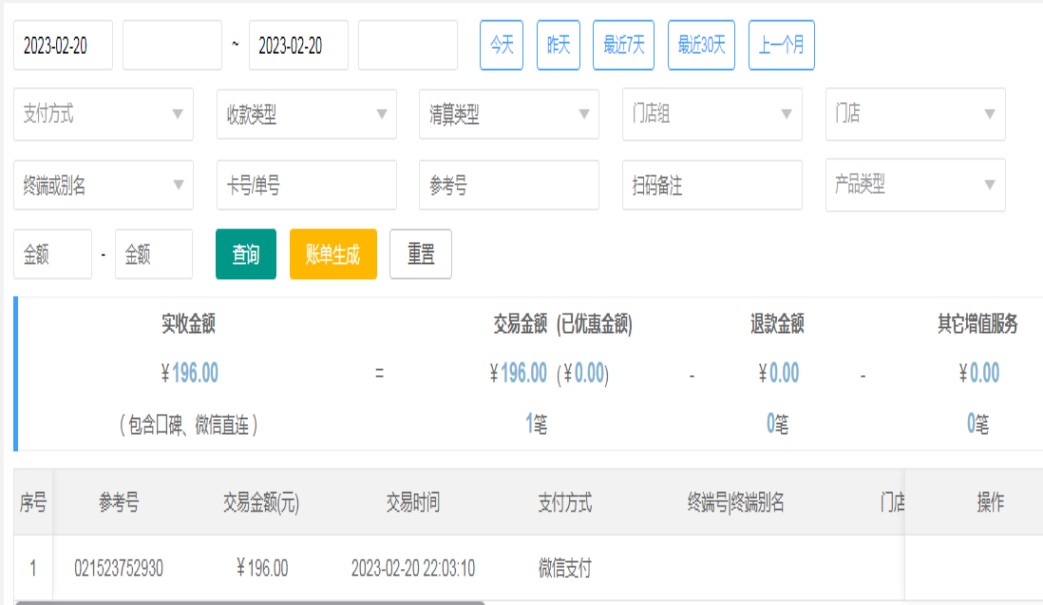1043x605 pixels.
Task: Open the 门店 selector dropdown
Action: click(915, 114)
